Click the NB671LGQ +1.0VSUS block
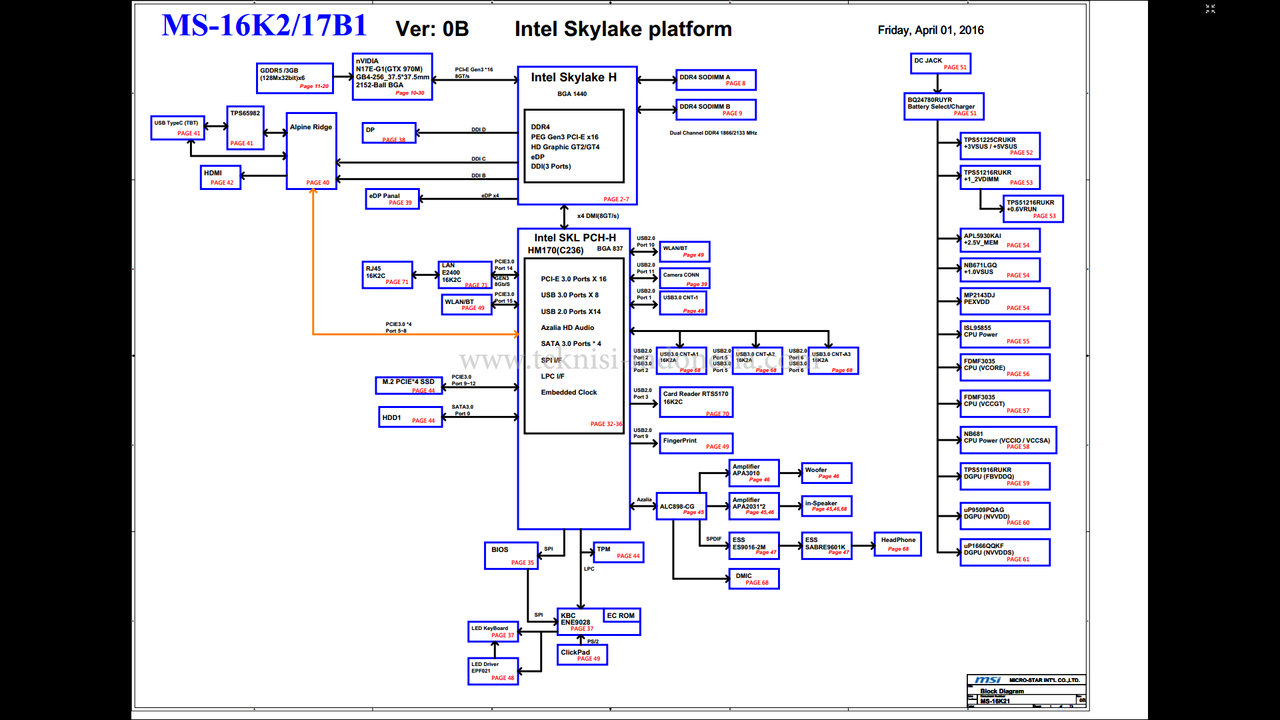The image size is (1280, 720). coord(1000,270)
